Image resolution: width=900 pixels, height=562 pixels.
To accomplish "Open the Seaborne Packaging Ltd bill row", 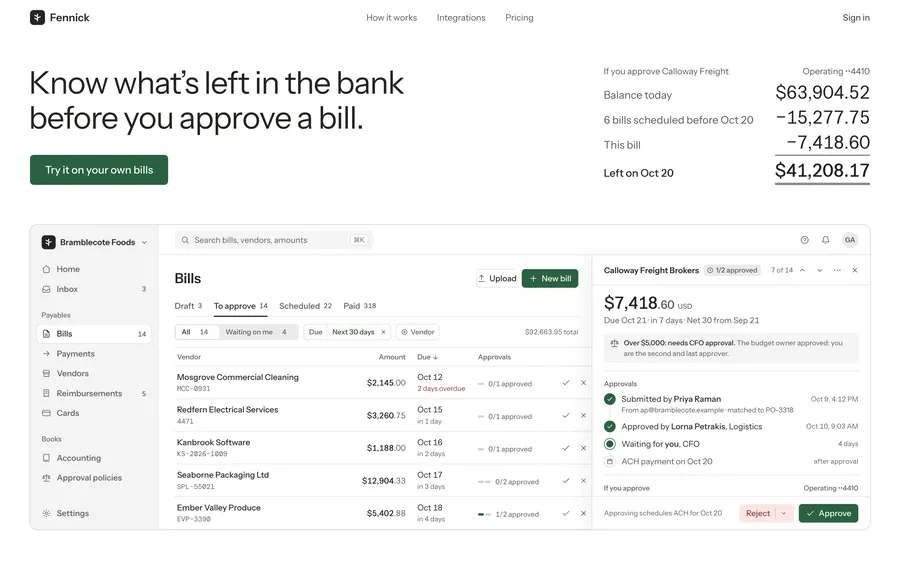I will click(x=383, y=481).
